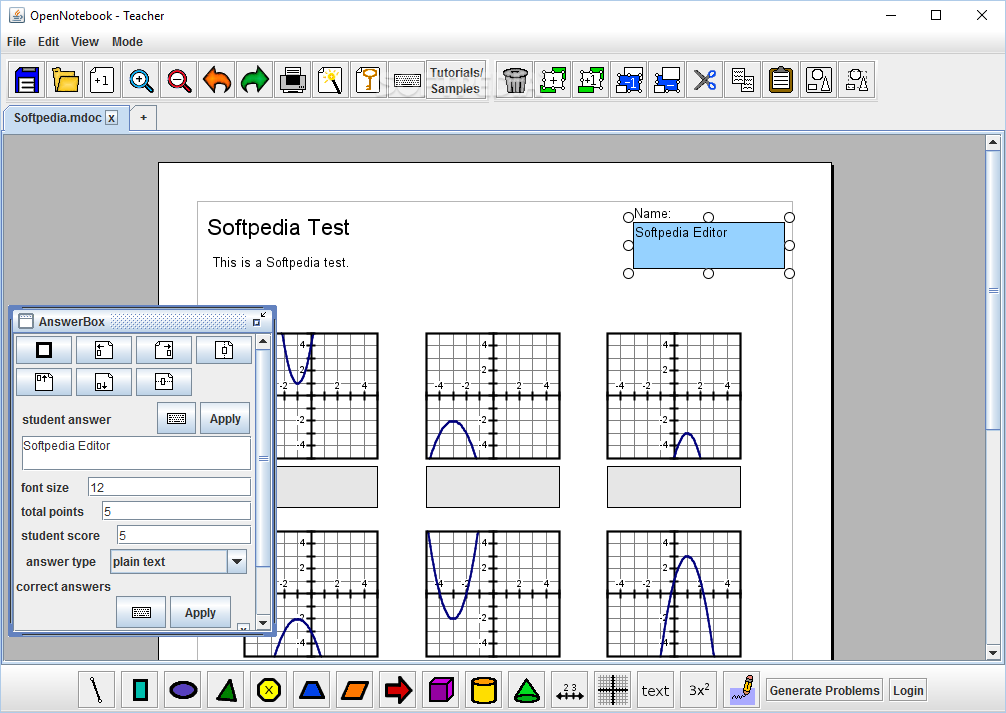Select the orange parallelogram shape tool

pyautogui.click(x=354, y=690)
